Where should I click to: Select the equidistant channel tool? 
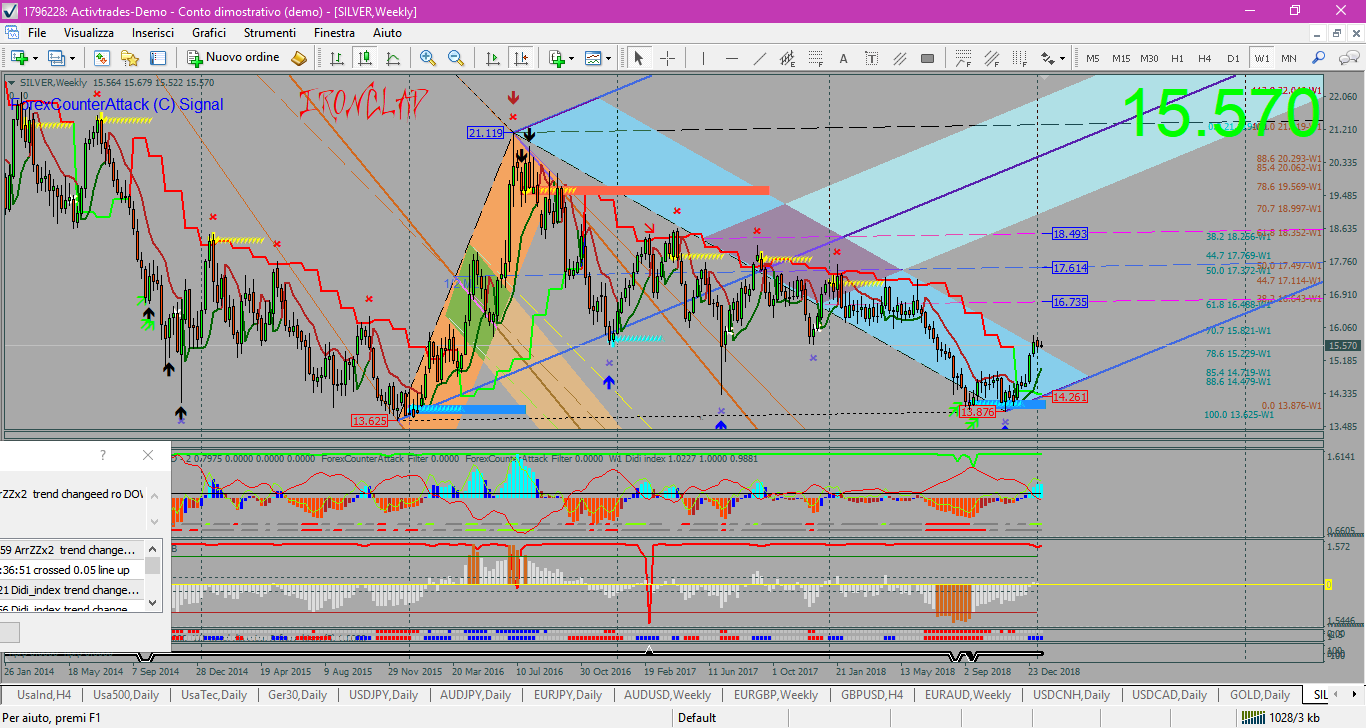click(x=788, y=58)
